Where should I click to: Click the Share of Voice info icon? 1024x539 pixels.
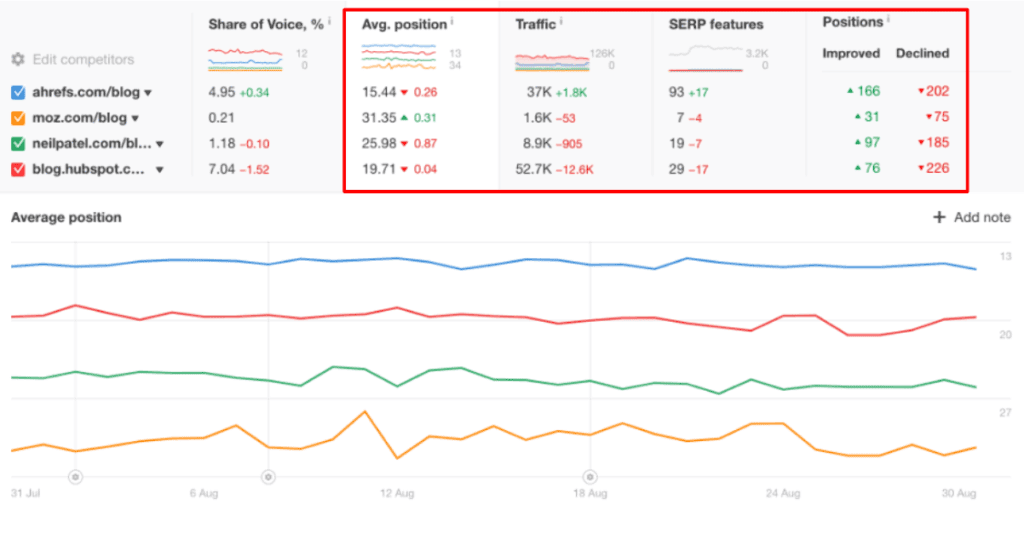click(328, 21)
